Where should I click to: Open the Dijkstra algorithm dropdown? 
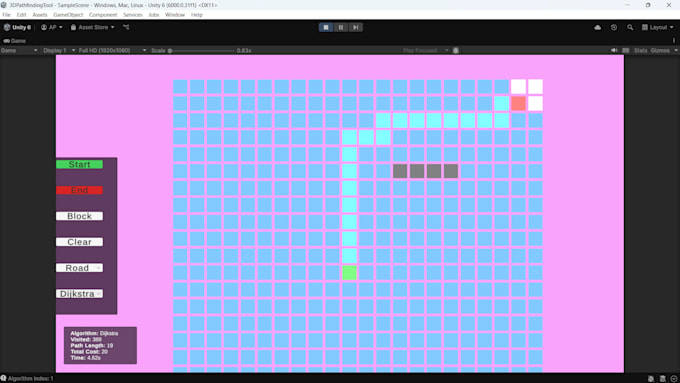[x=79, y=294]
